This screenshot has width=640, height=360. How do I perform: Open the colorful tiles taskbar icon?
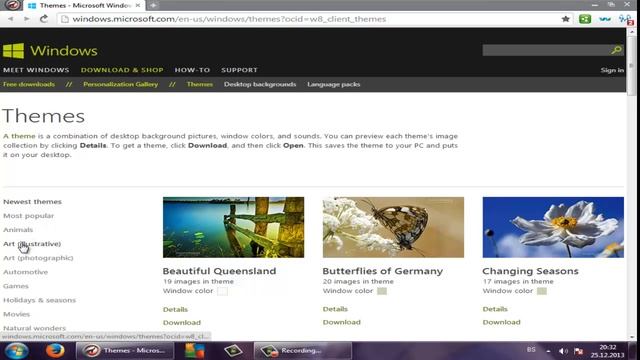coord(194,351)
